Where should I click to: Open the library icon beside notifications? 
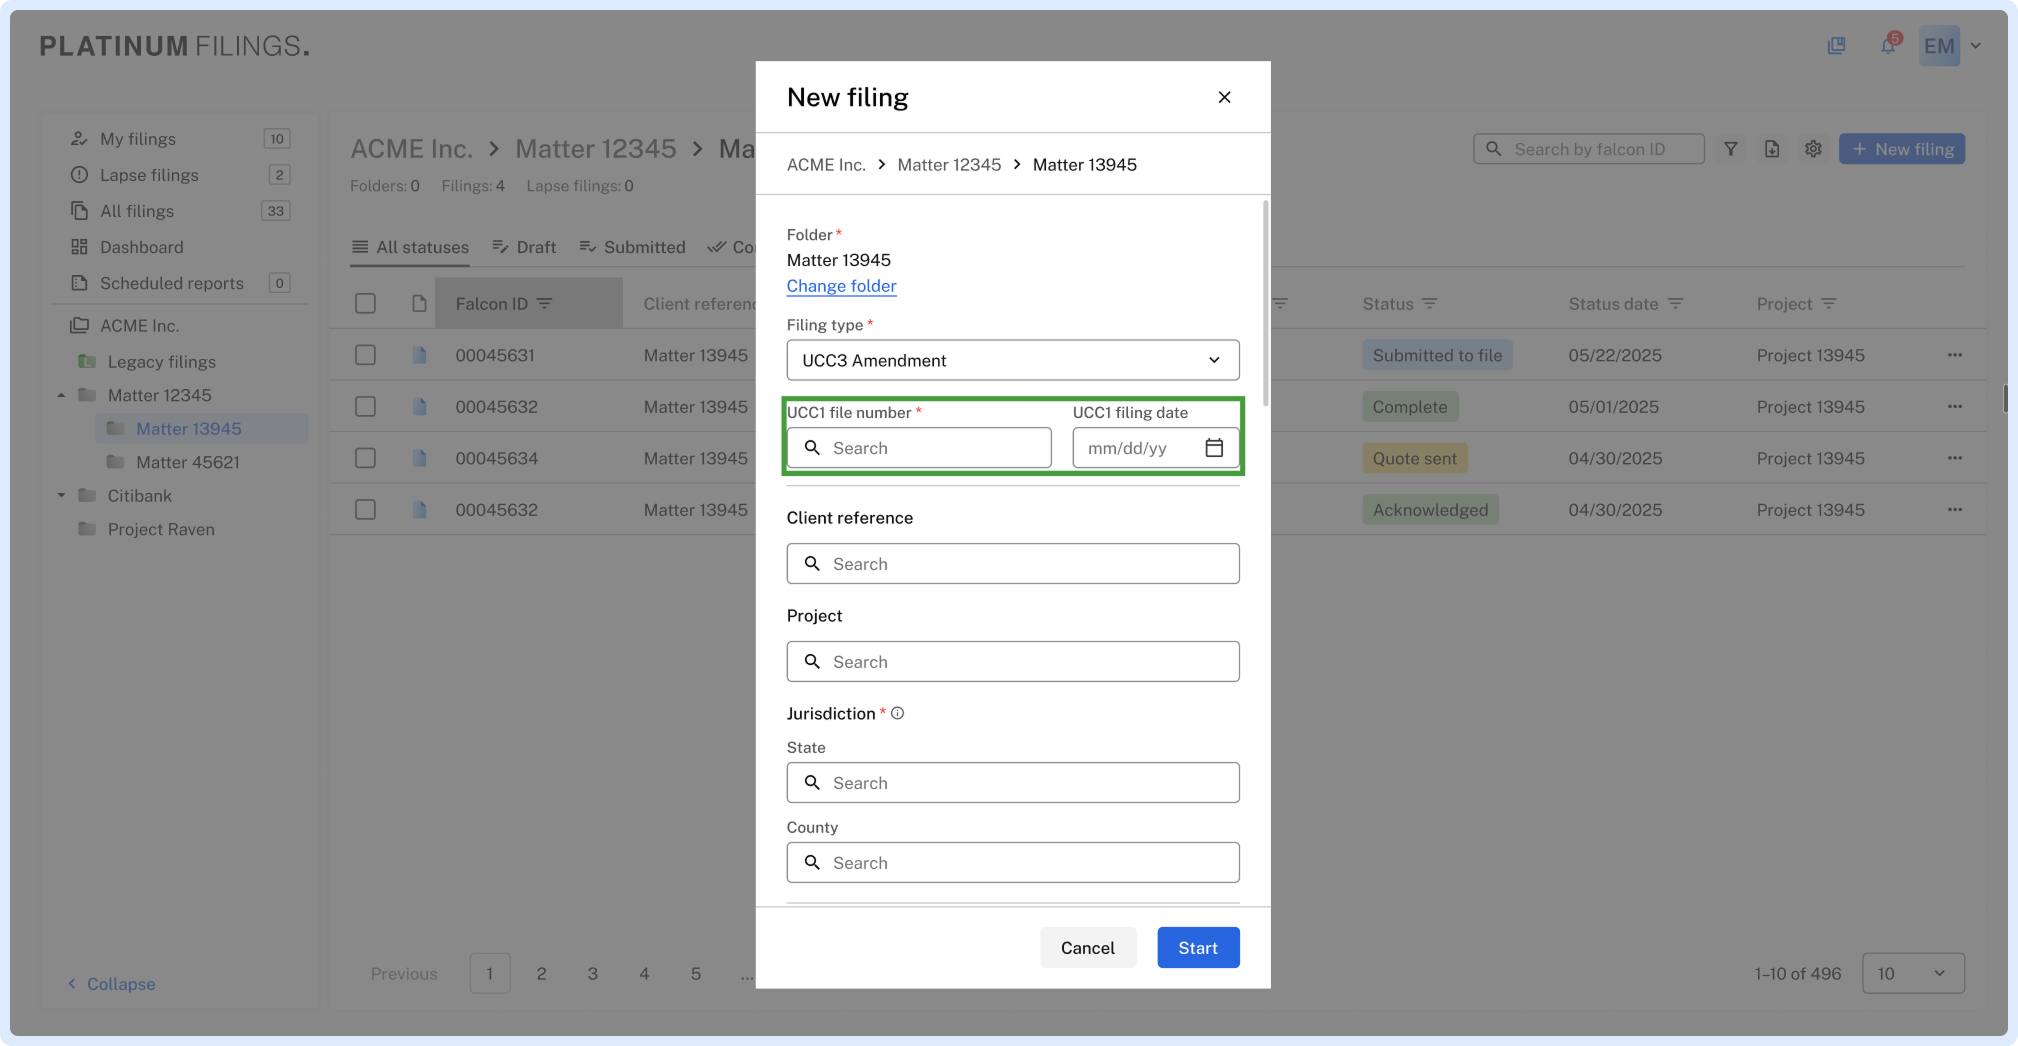point(1836,46)
